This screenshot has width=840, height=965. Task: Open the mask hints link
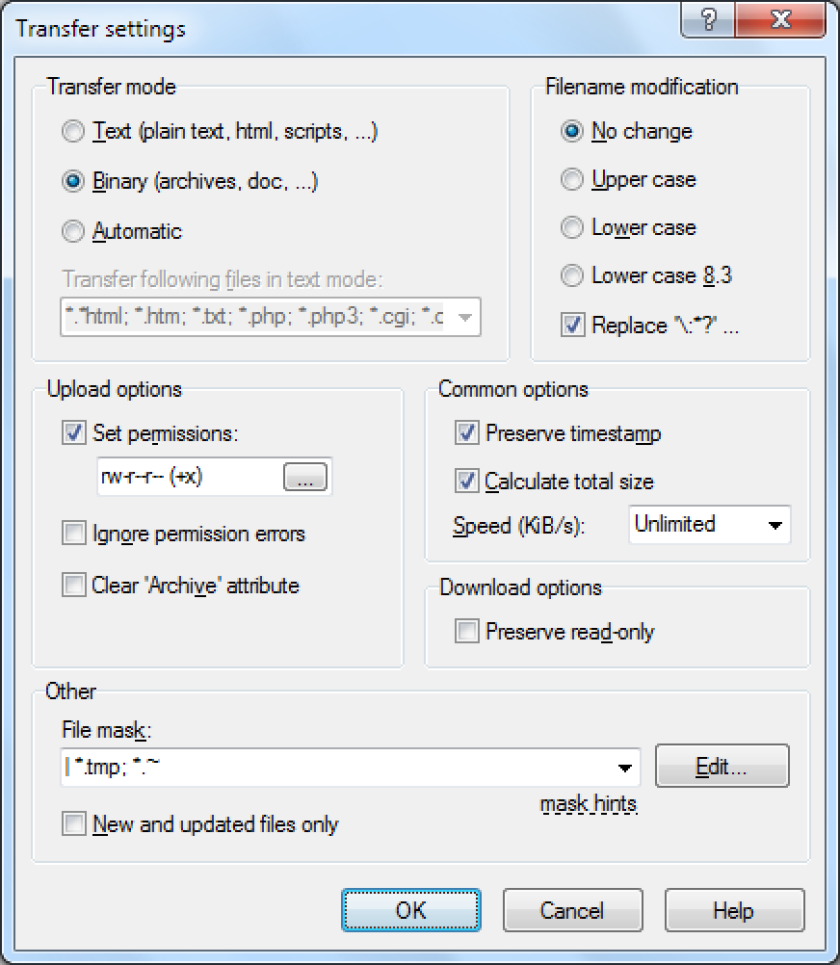(x=588, y=804)
